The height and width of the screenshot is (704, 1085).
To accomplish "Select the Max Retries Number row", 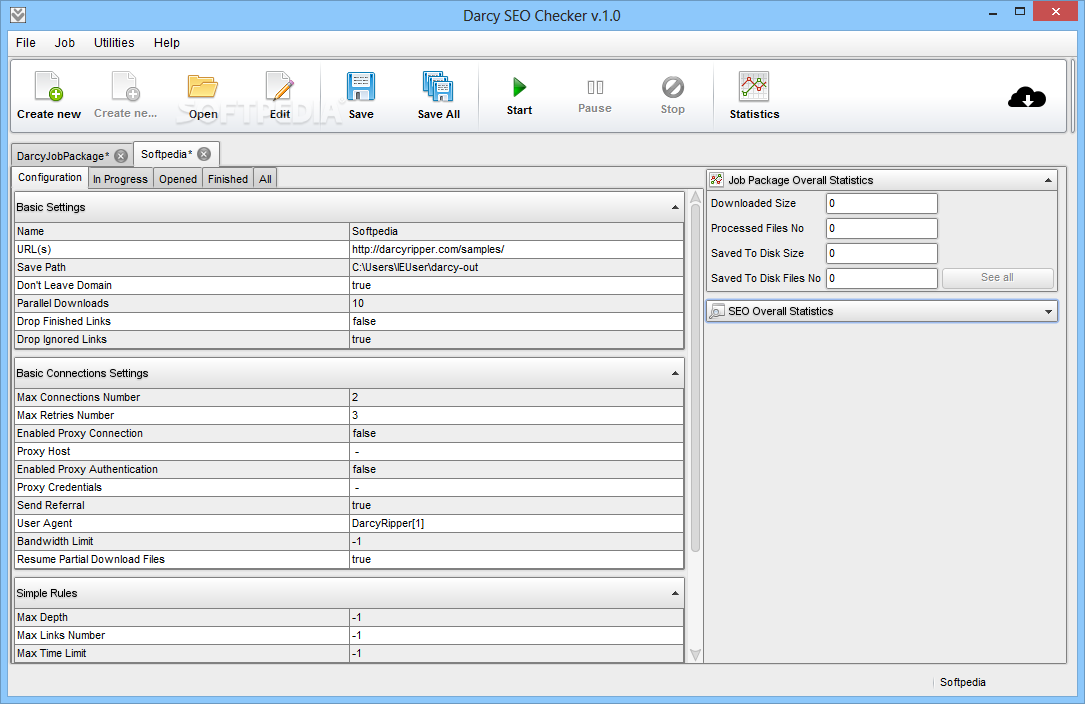I will point(349,415).
